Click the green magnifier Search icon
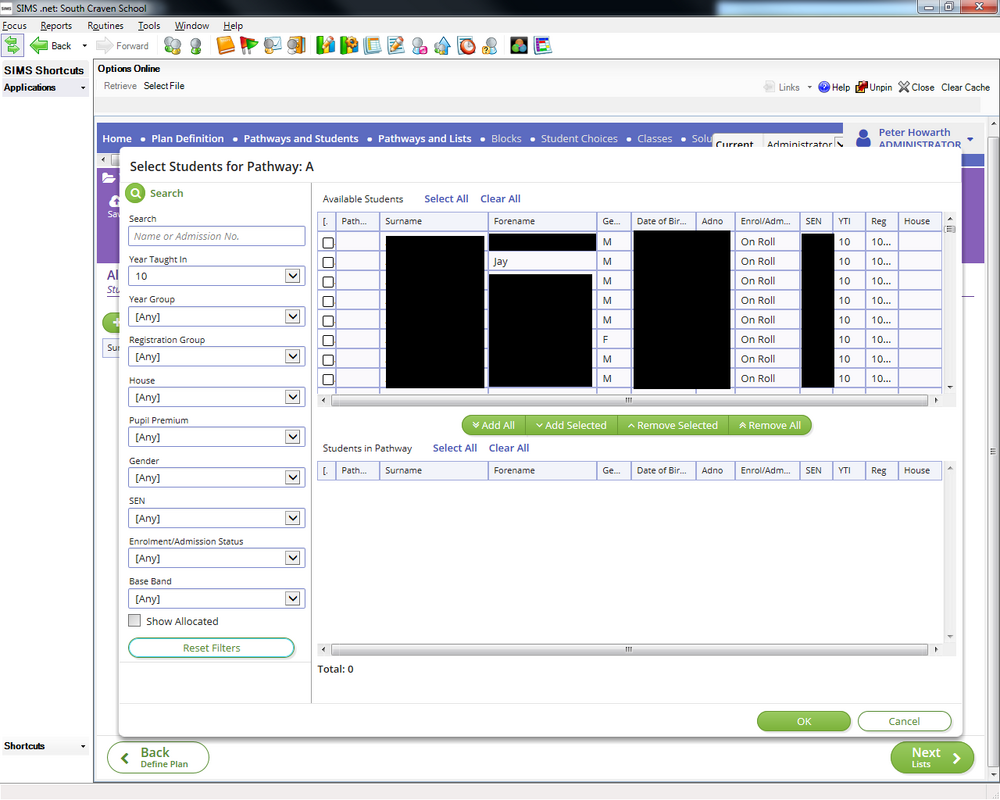1000x800 pixels. tap(135, 193)
